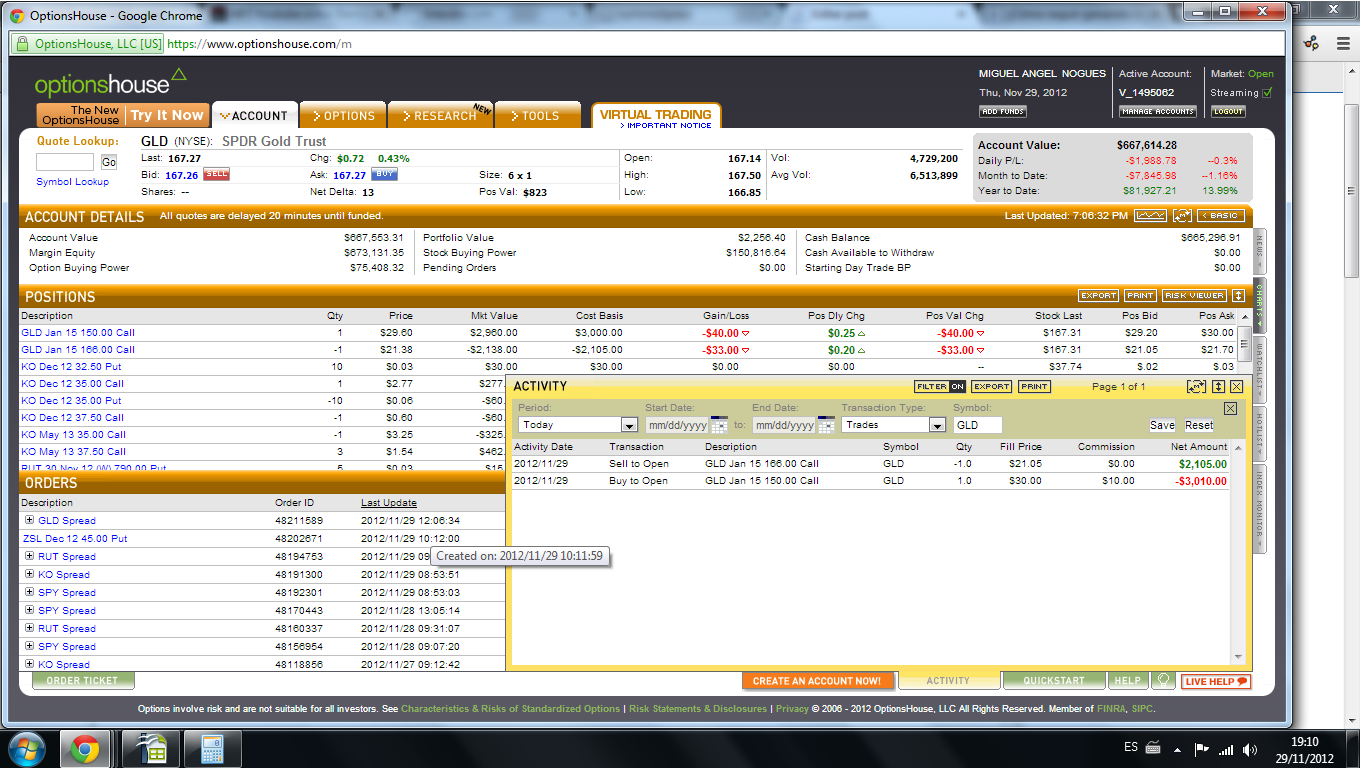Open the account value chart icon
Screen dimensions: 1360x768
tap(1151, 216)
